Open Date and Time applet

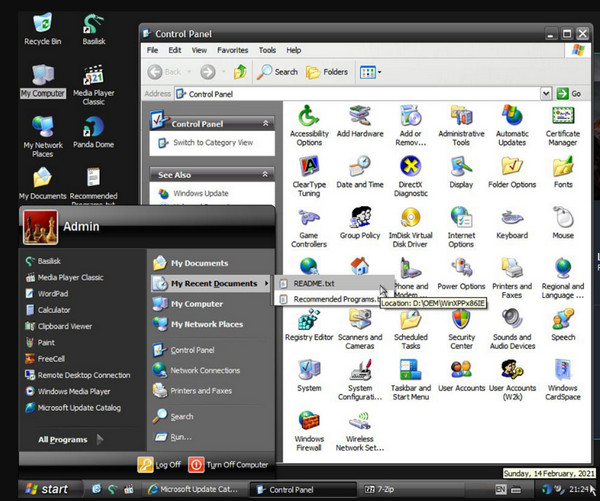(x=360, y=172)
